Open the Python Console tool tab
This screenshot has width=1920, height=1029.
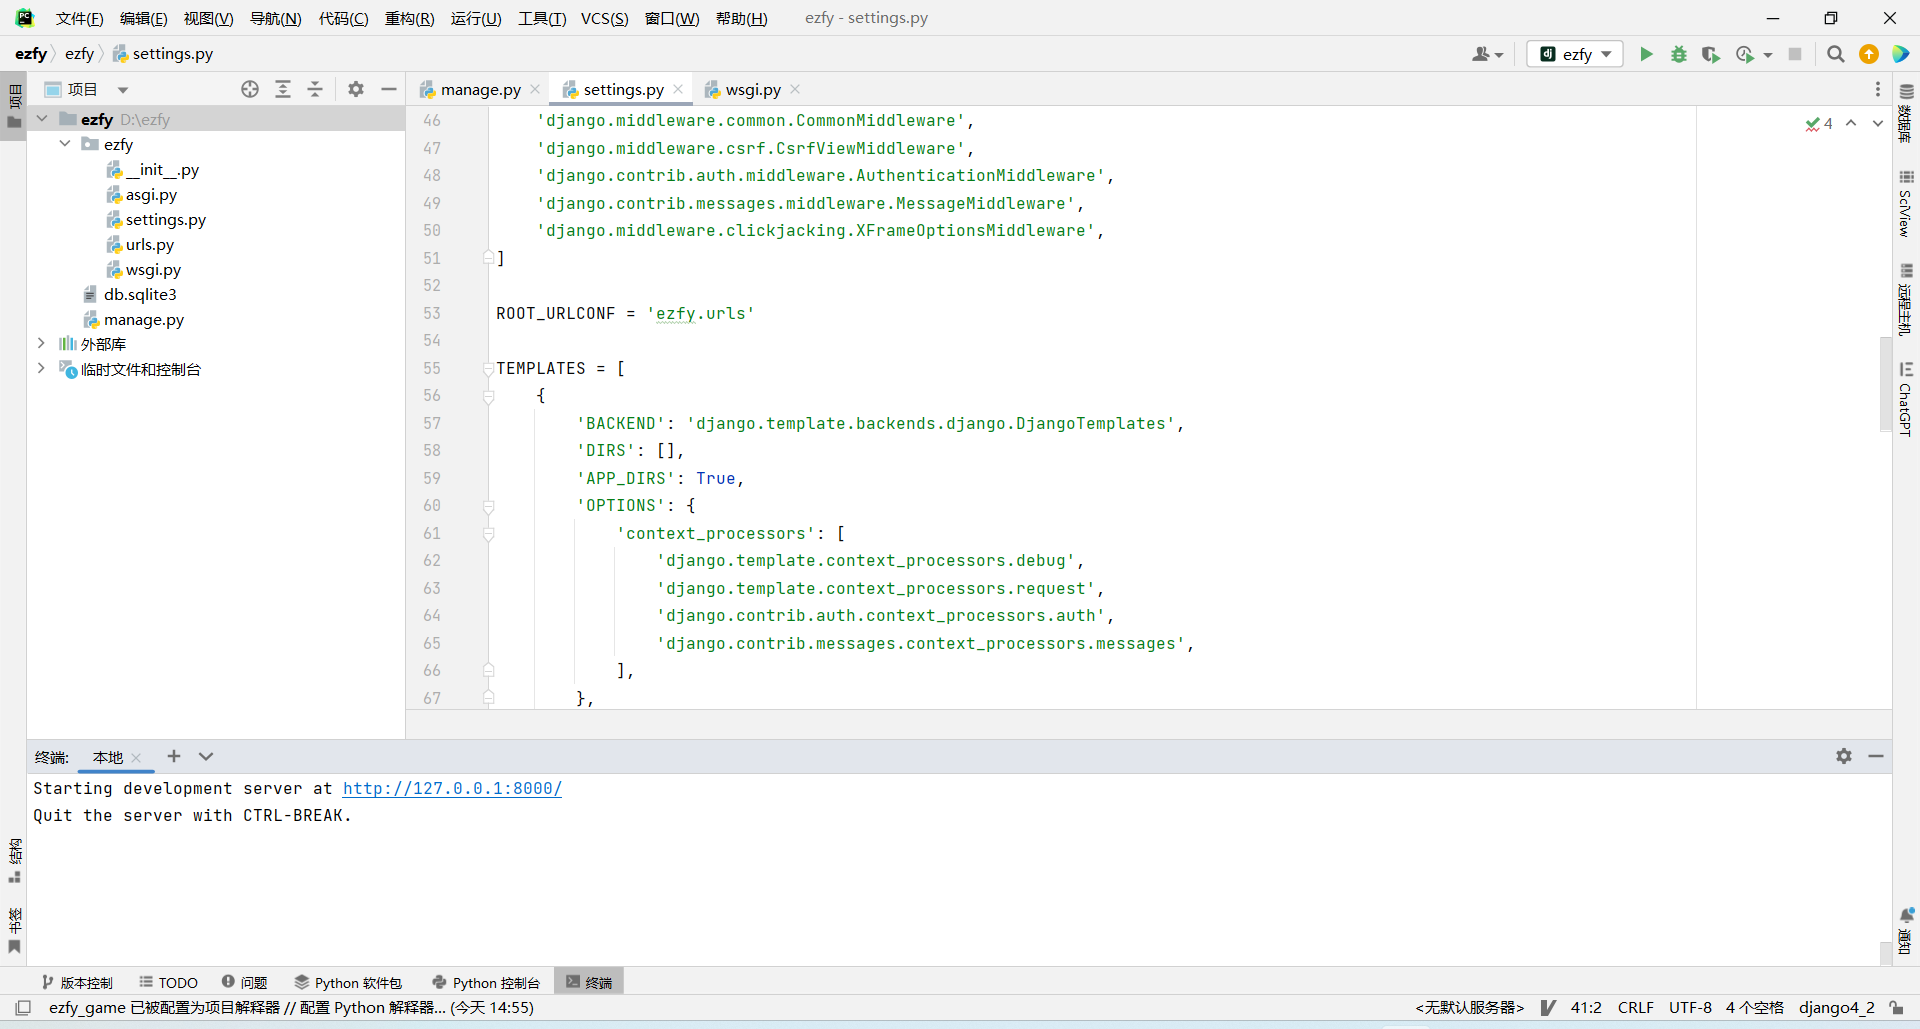tap(486, 983)
